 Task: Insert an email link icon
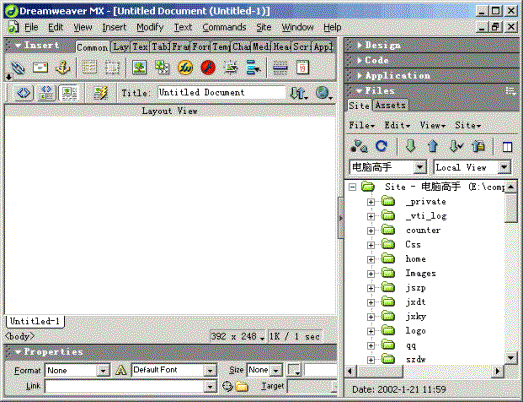pyautogui.click(x=40, y=68)
